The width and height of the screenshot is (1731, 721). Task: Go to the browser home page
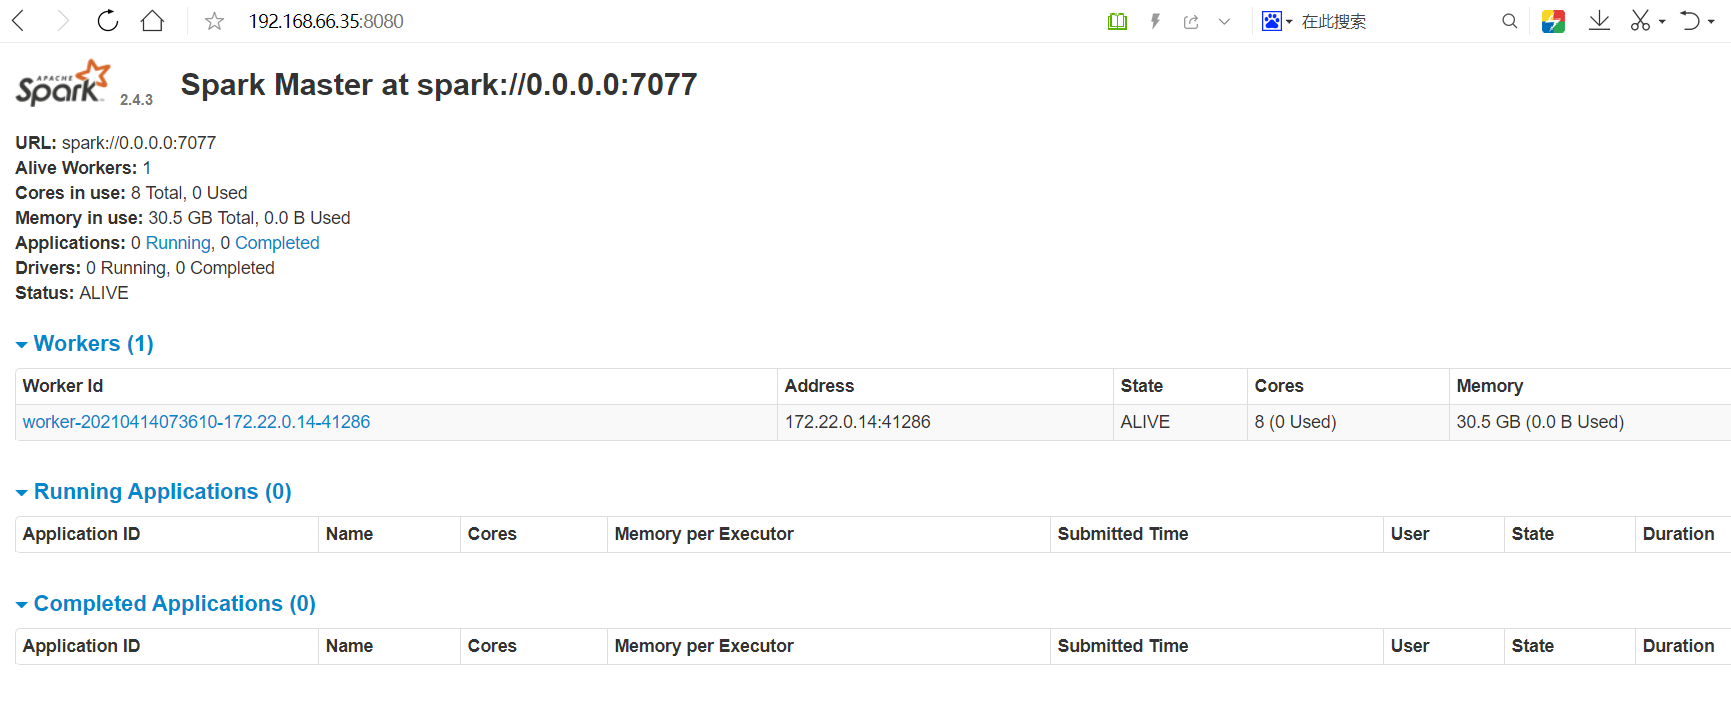[152, 21]
